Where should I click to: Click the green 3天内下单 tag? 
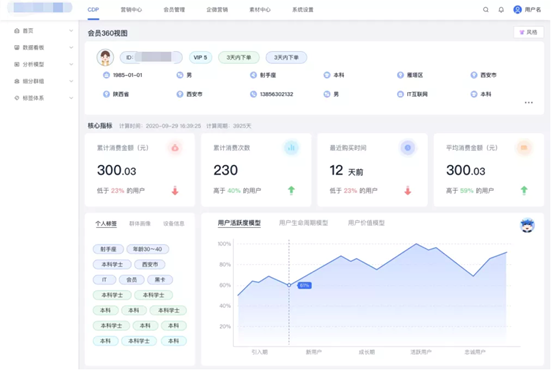pyautogui.click(x=239, y=58)
